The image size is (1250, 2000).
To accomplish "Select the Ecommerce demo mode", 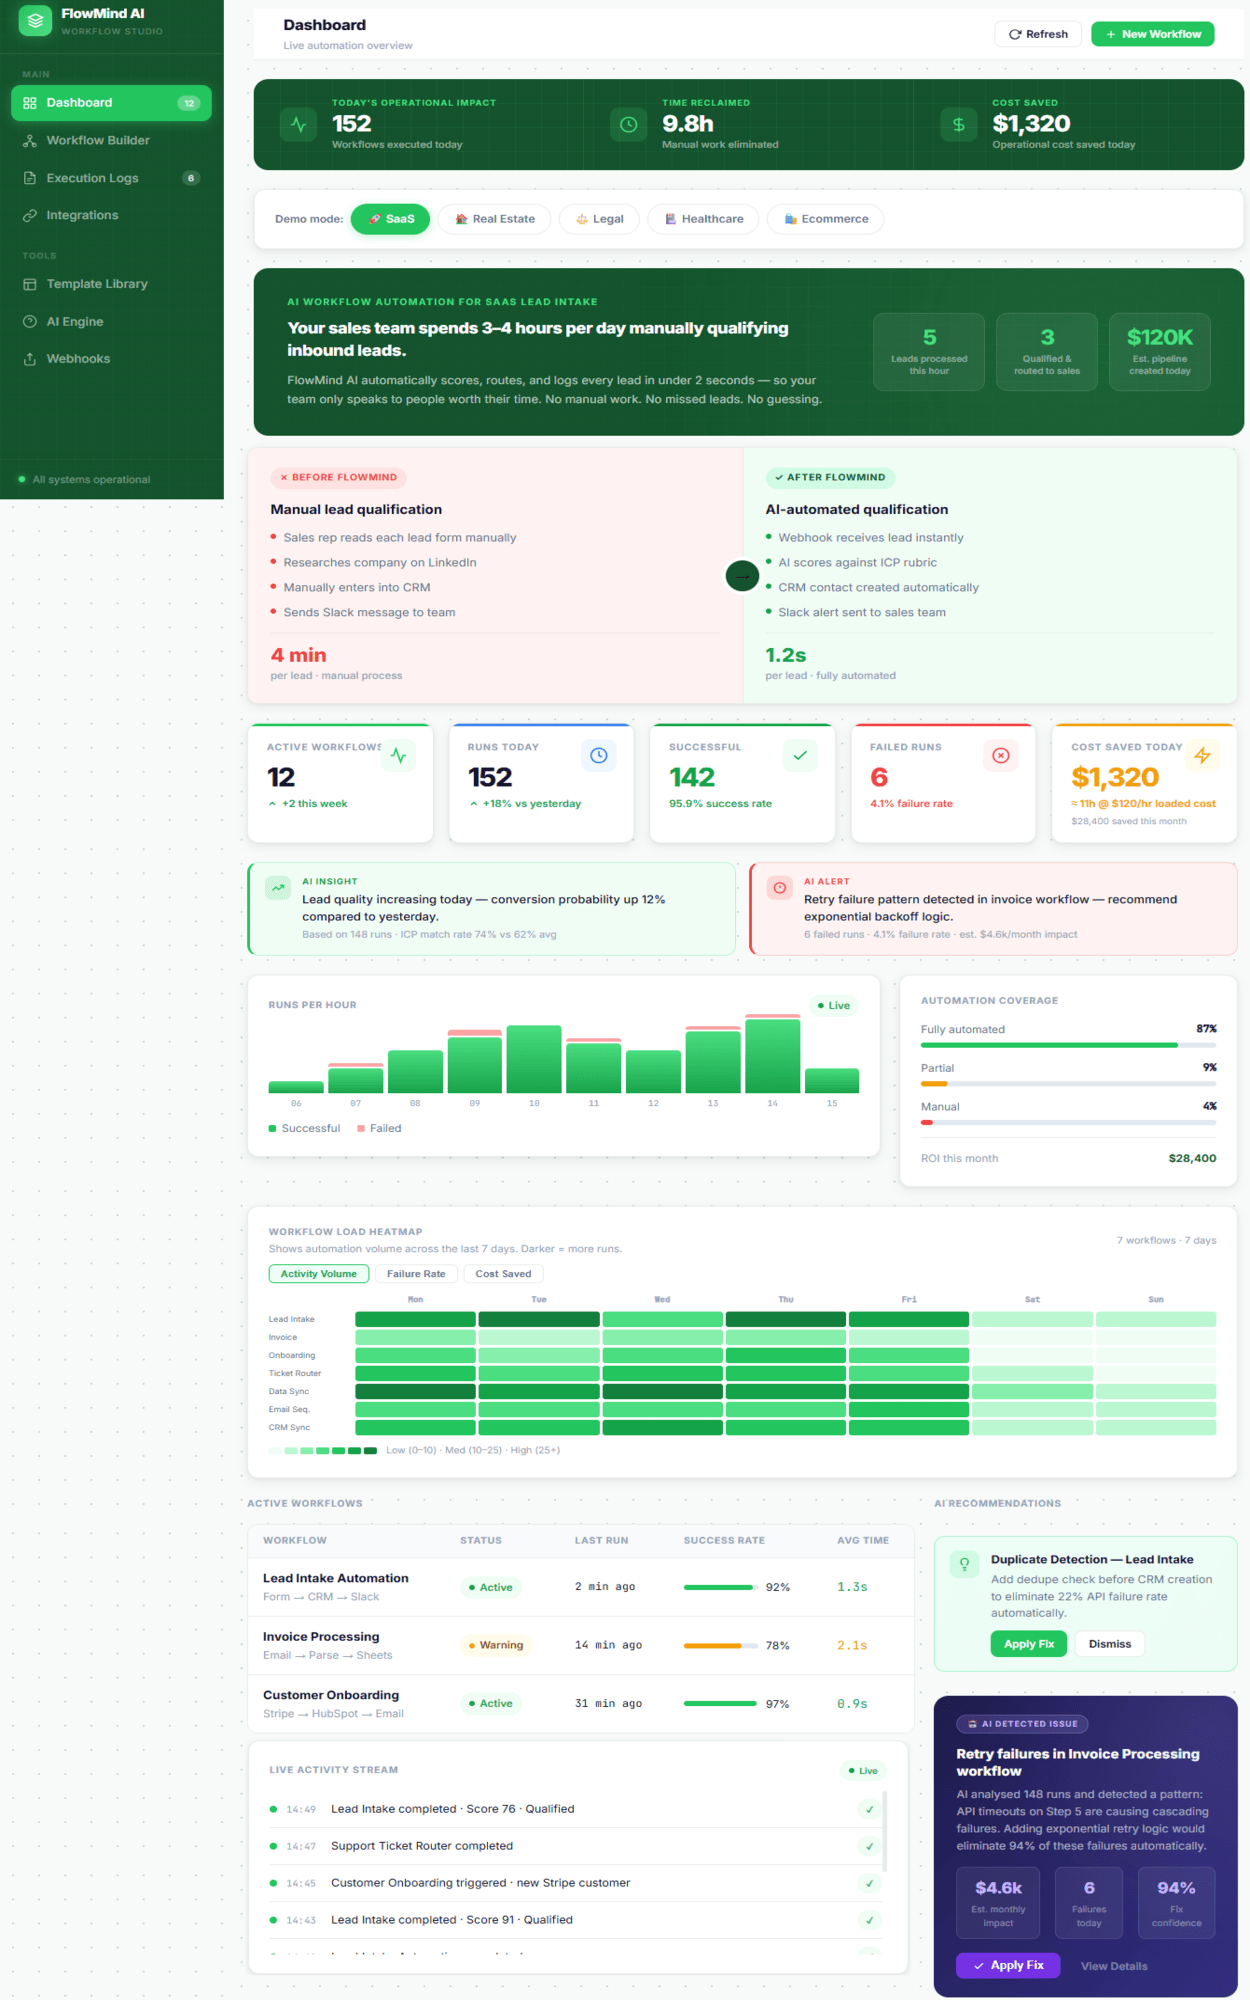I will [825, 219].
